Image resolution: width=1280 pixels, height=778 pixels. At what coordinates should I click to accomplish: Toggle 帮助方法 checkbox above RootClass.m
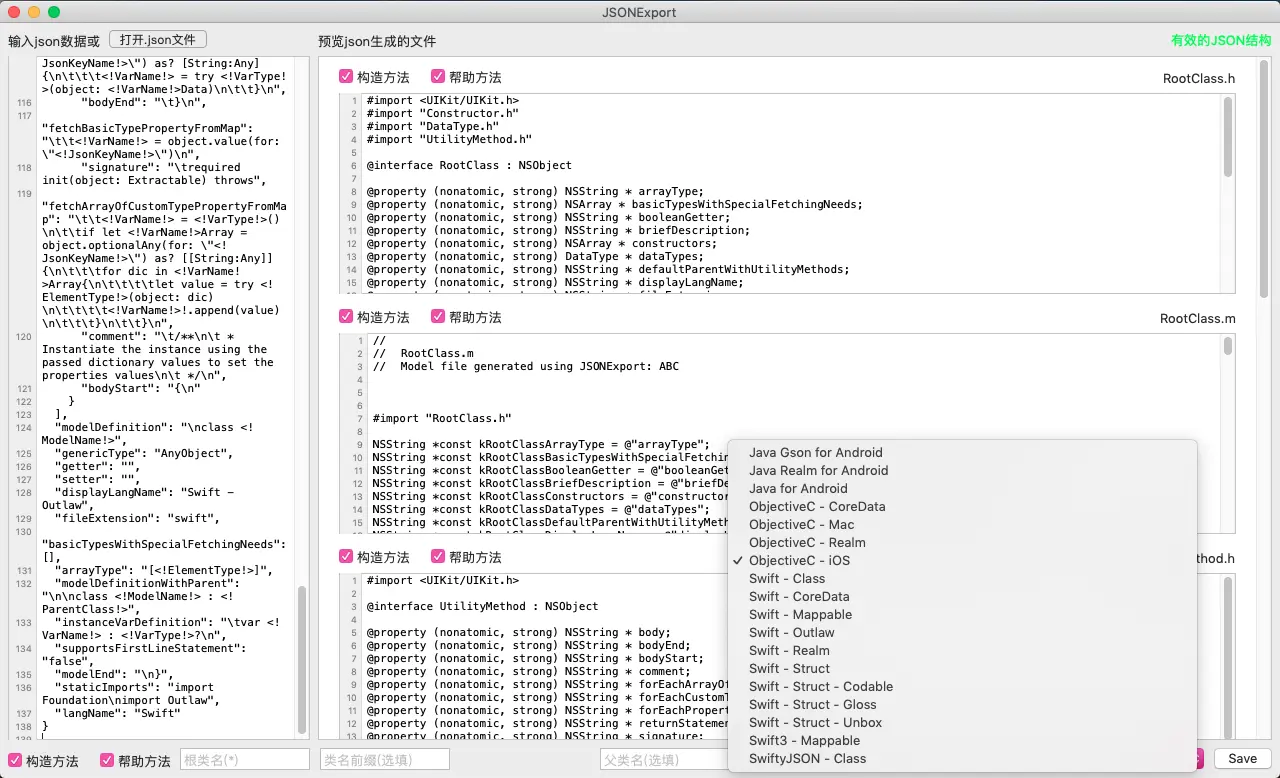tap(438, 317)
